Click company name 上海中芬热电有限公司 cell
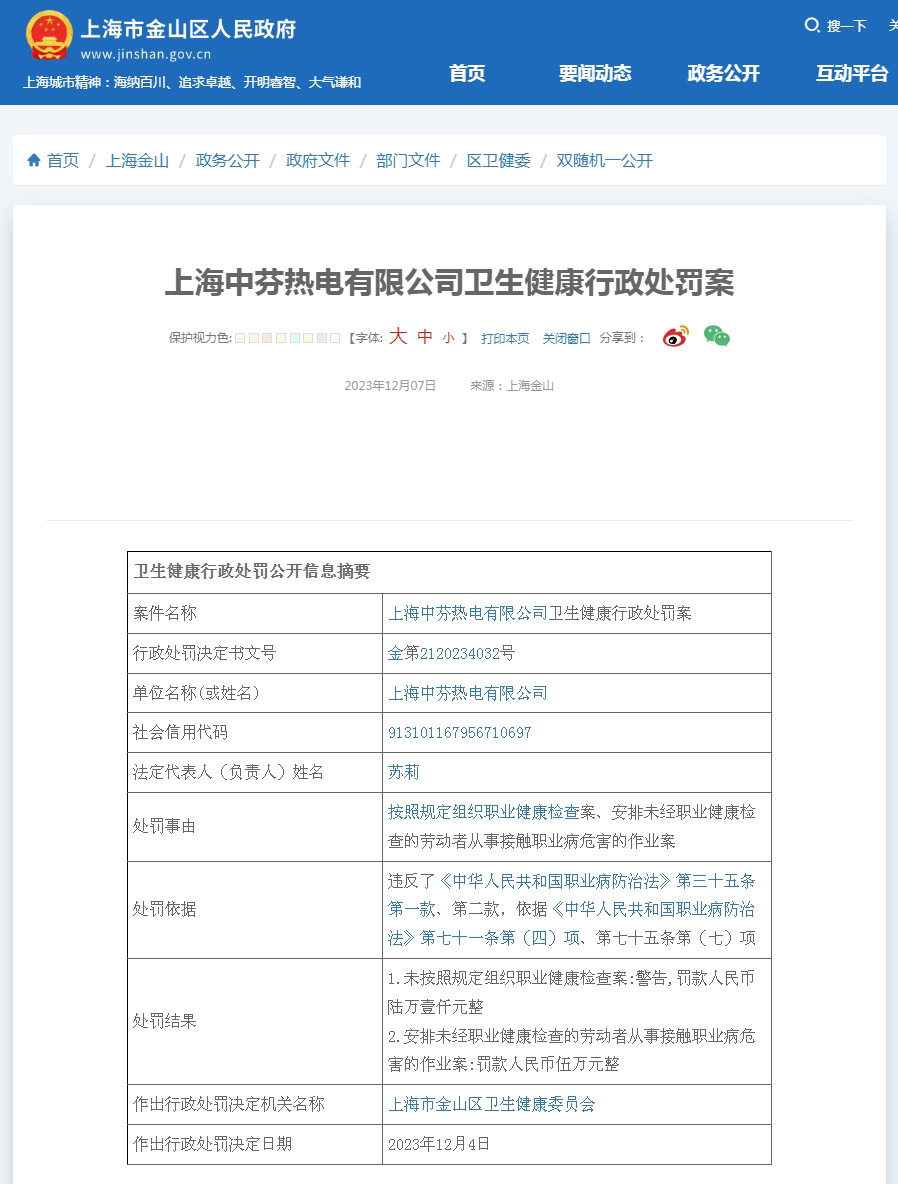This screenshot has height=1184, width=898. [577, 693]
